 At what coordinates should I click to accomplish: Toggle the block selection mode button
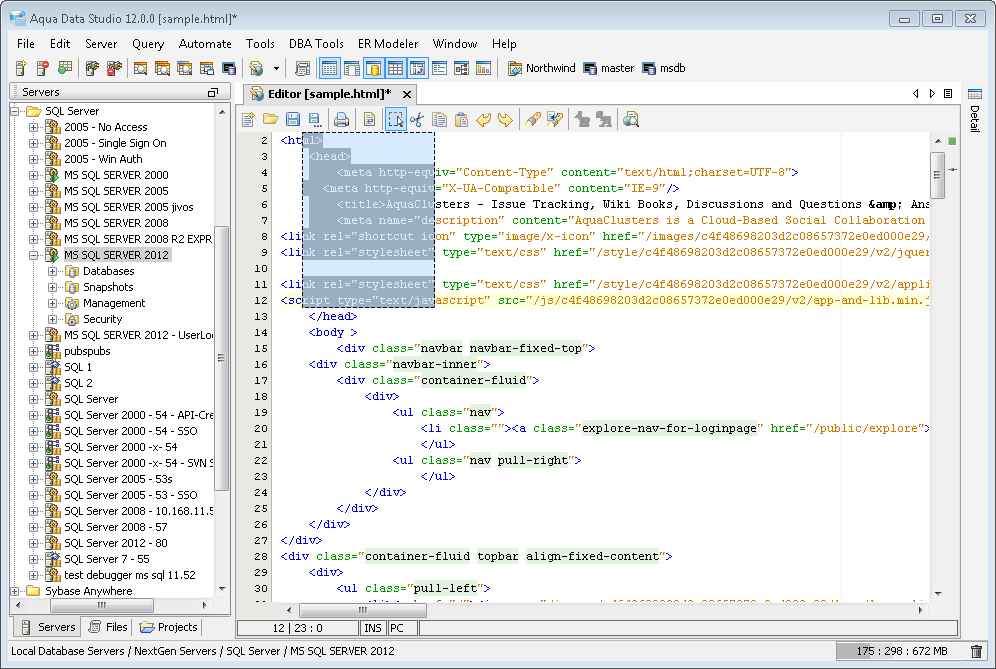point(396,120)
